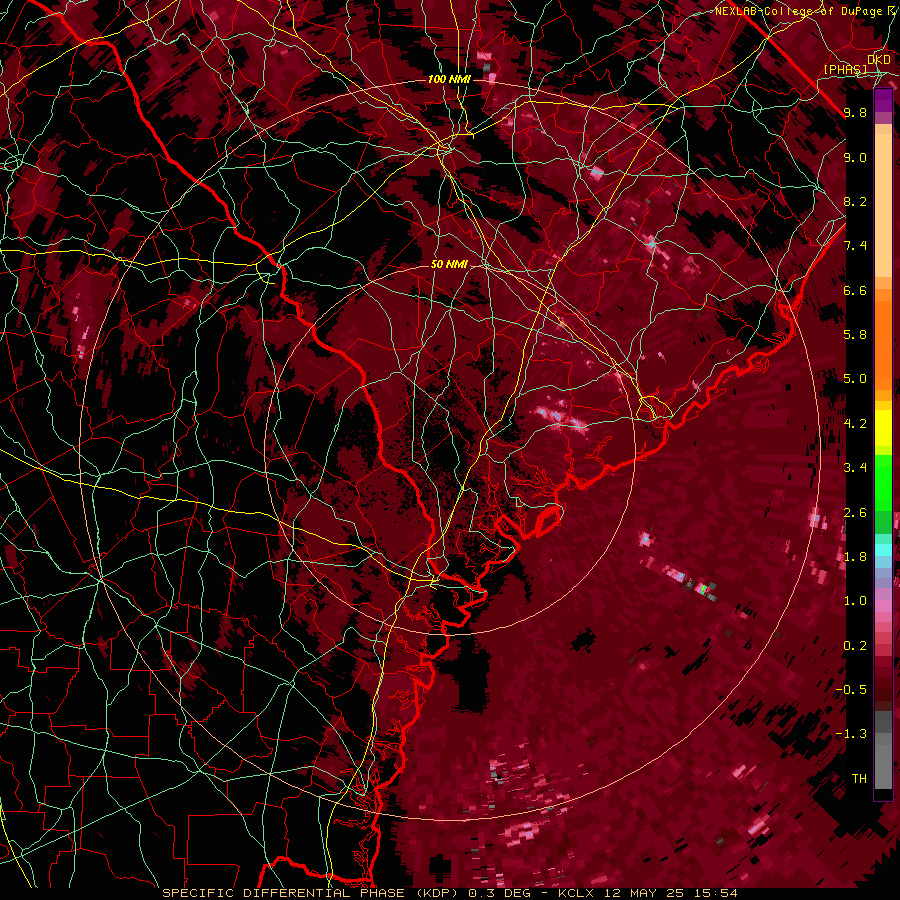
Task: Click the [PHAS] unit label above the color bar
Action: point(845,69)
